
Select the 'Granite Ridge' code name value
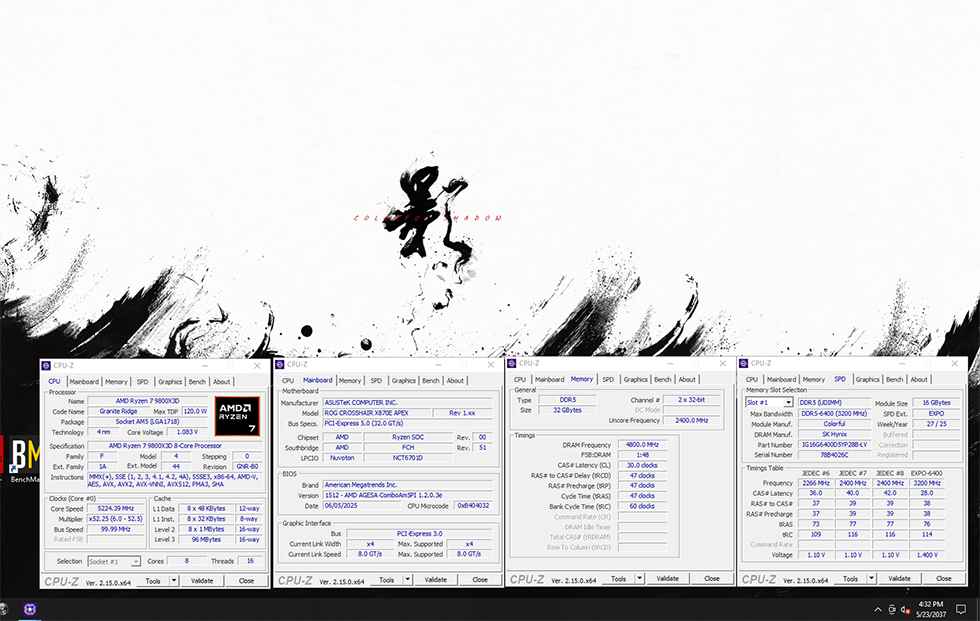118,412
